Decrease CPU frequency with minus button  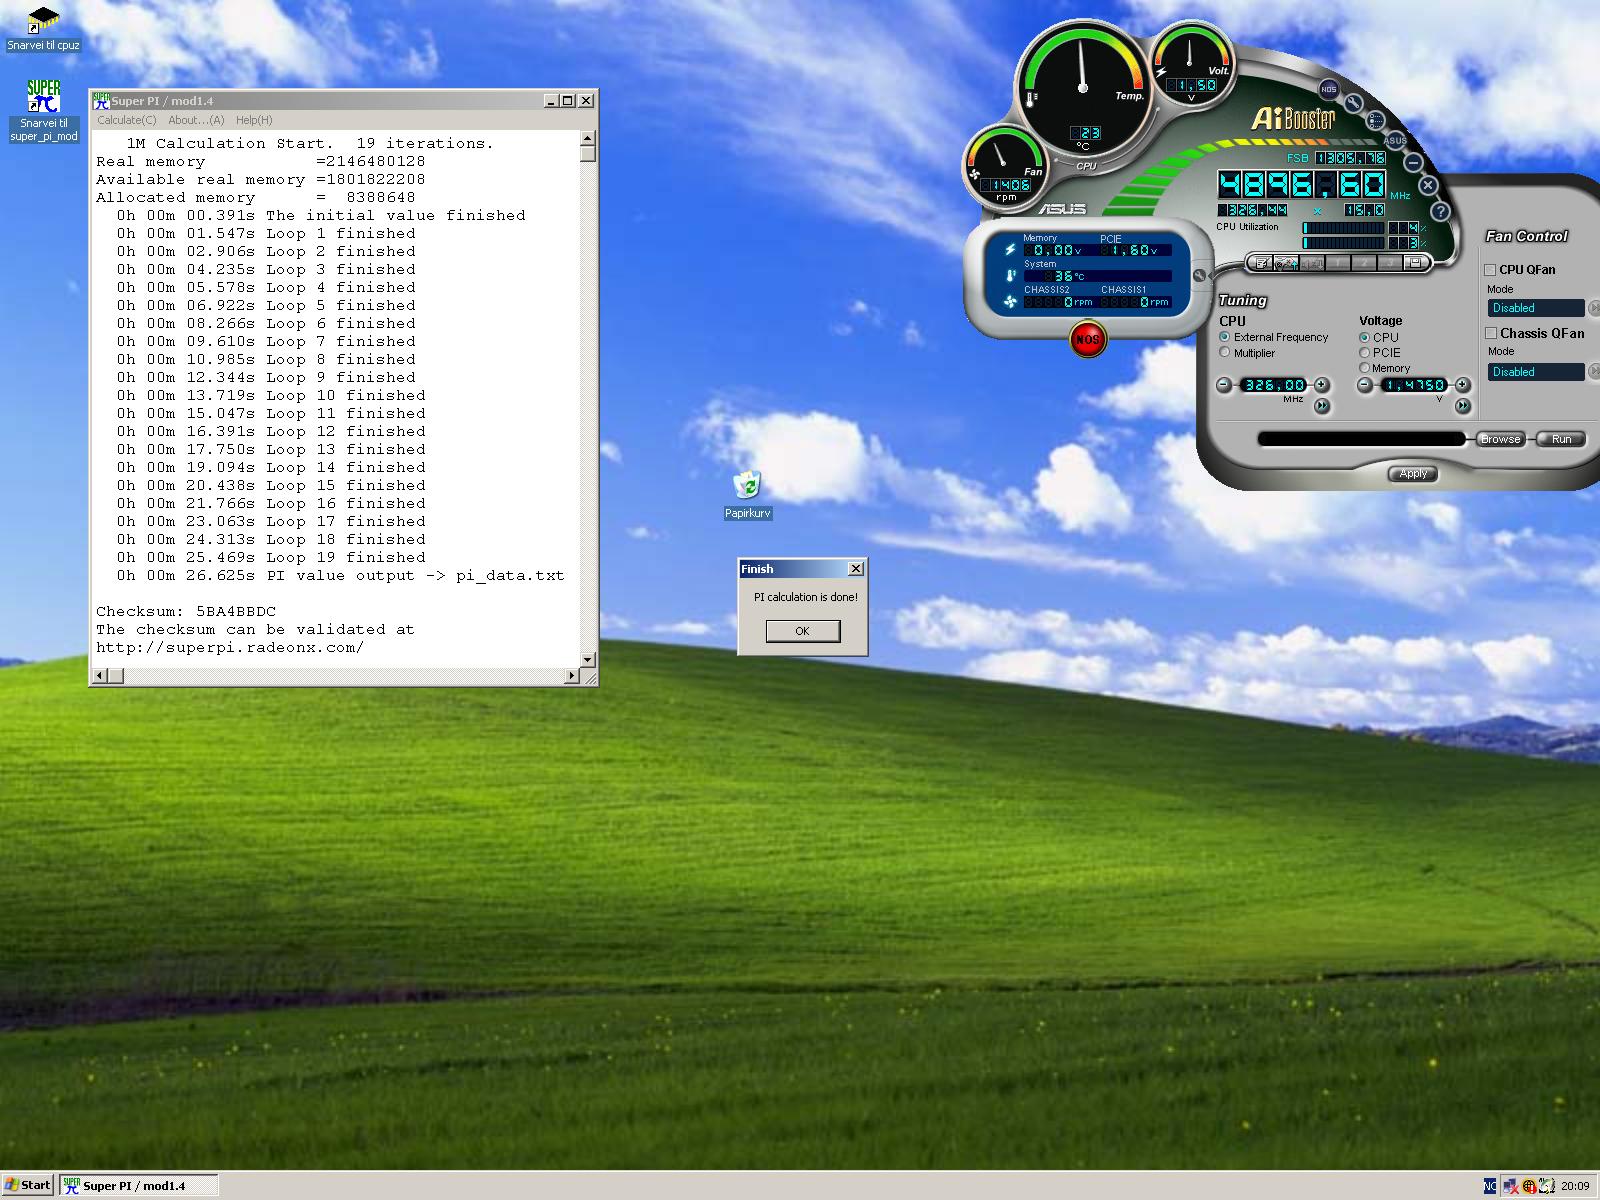1224,385
